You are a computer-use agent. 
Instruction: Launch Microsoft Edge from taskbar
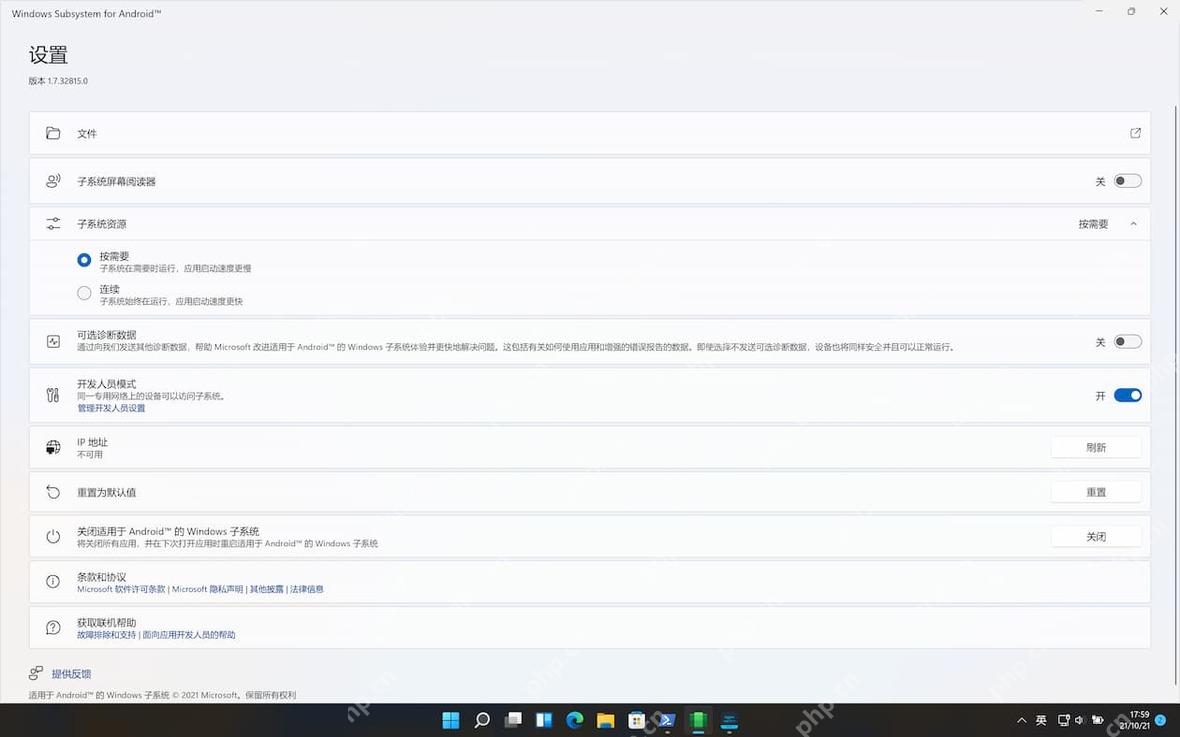tap(575, 720)
